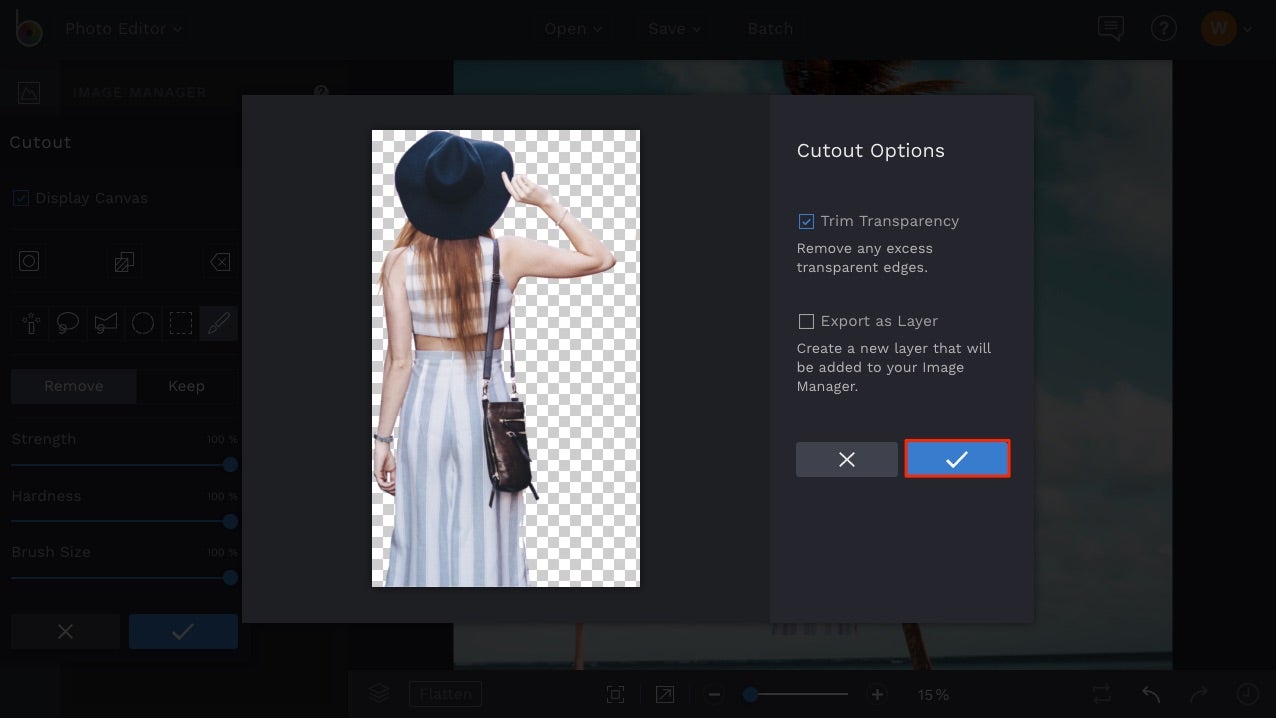The height and width of the screenshot is (718, 1276).
Task: Enable Export as Layer
Action: (x=806, y=321)
